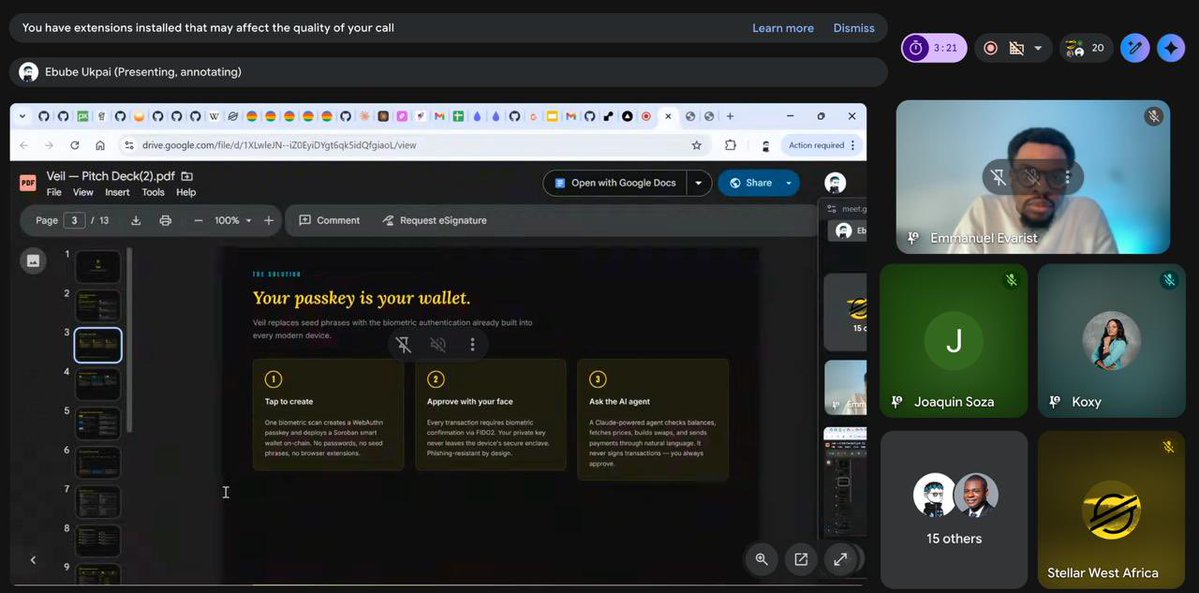Mute the presentation audio via overlay
The width and height of the screenshot is (1199, 593).
(x=438, y=345)
